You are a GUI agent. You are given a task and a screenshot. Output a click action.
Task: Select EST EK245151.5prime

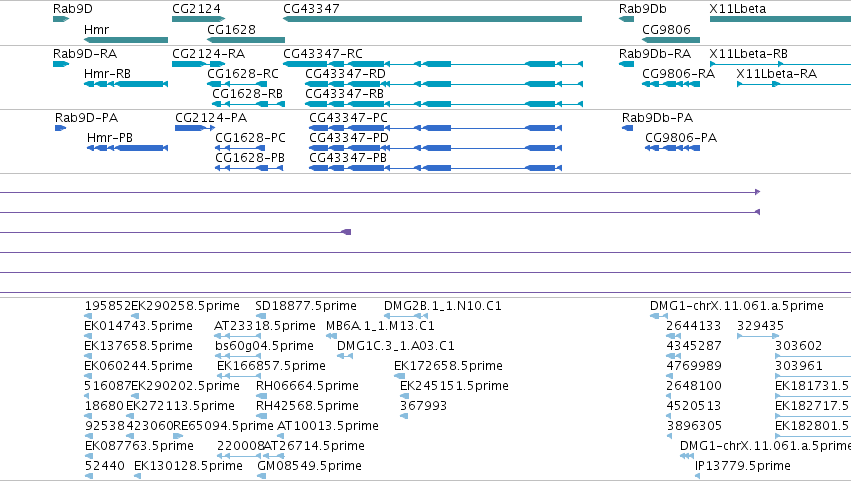[454, 386]
